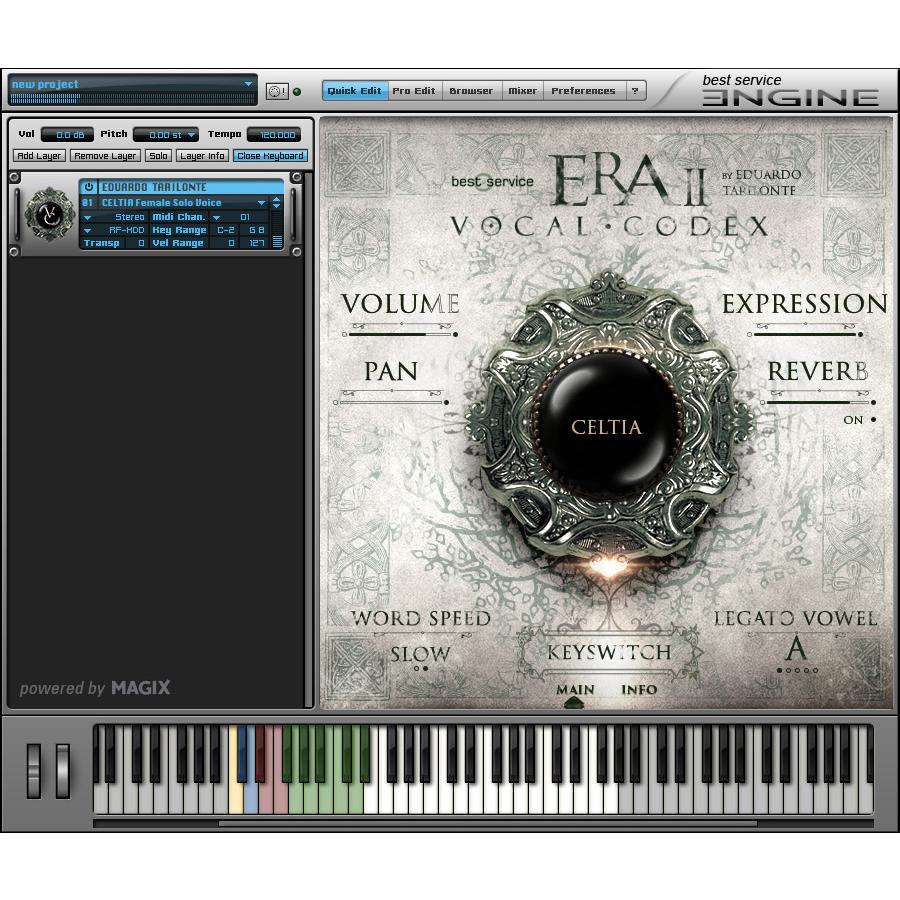Open the help panel with the question mark icon
900x900 pixels.
636,90
